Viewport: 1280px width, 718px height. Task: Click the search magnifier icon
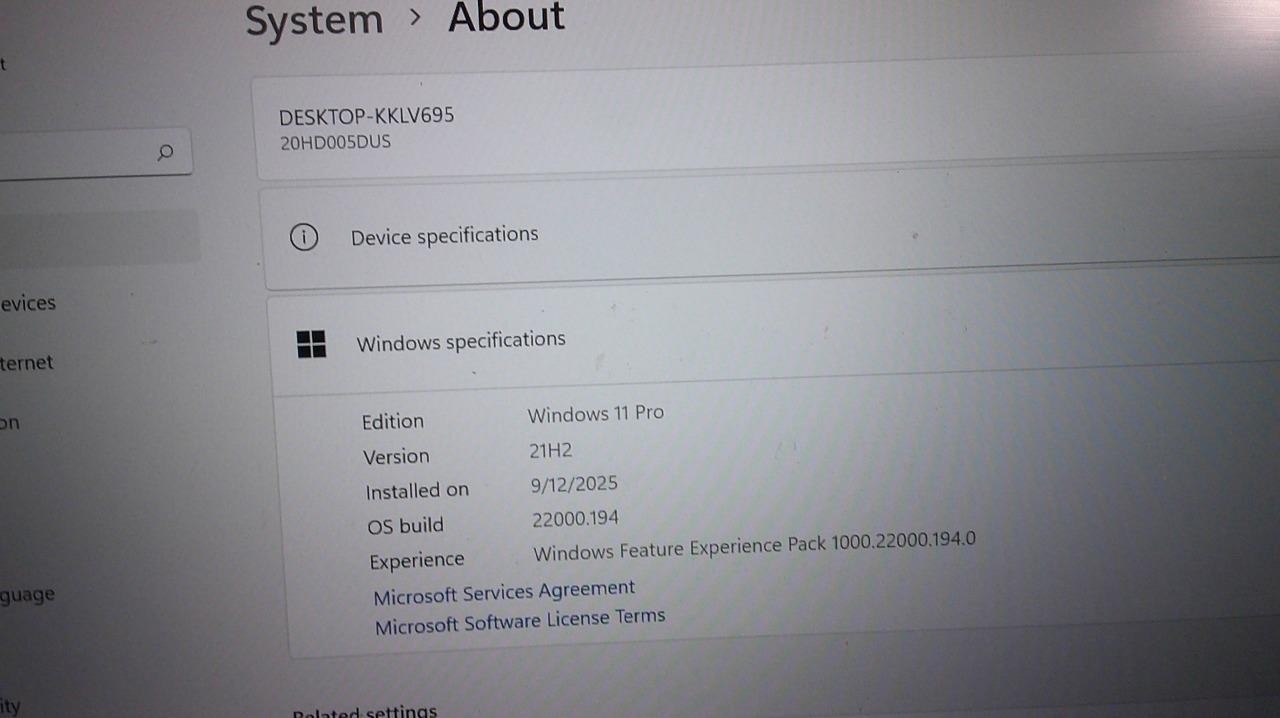[165, 152]
